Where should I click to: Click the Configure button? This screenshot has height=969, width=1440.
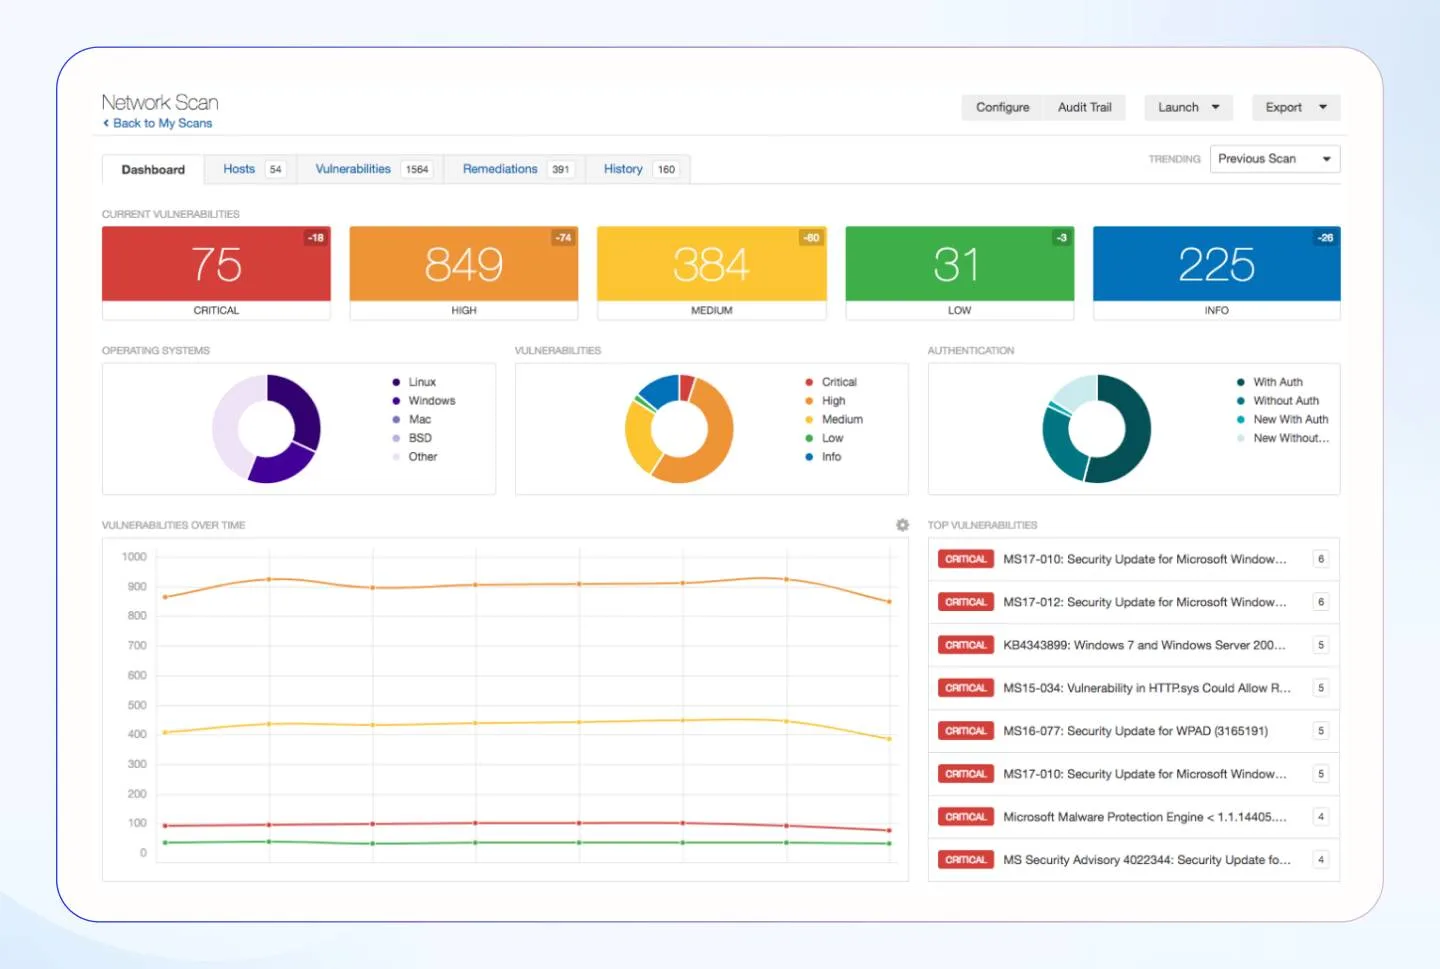coord(1001,107)
